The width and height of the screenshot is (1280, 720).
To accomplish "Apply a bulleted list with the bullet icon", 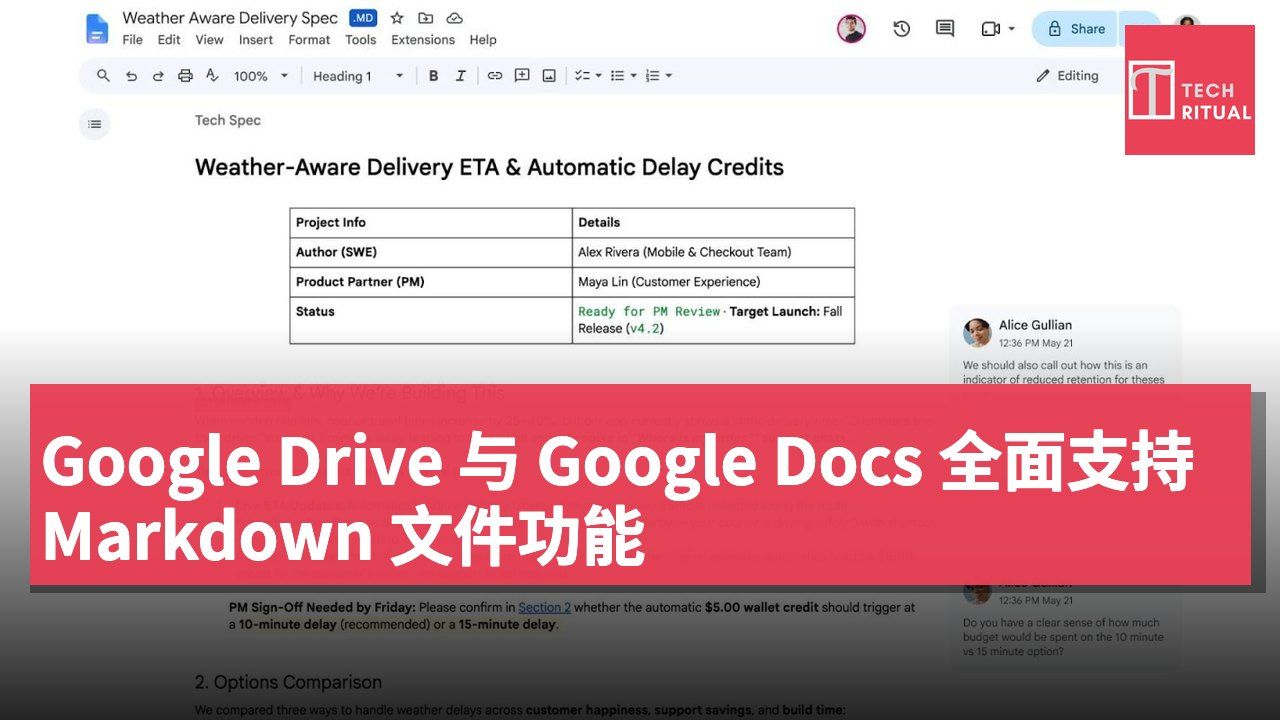I will 618,76.
